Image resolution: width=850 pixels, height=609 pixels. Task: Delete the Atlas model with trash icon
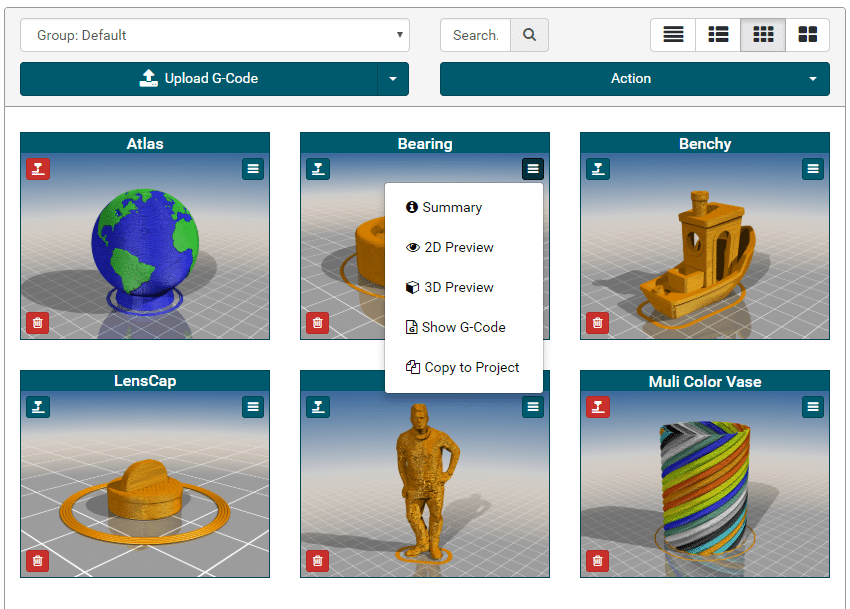[x=38, y=322]
